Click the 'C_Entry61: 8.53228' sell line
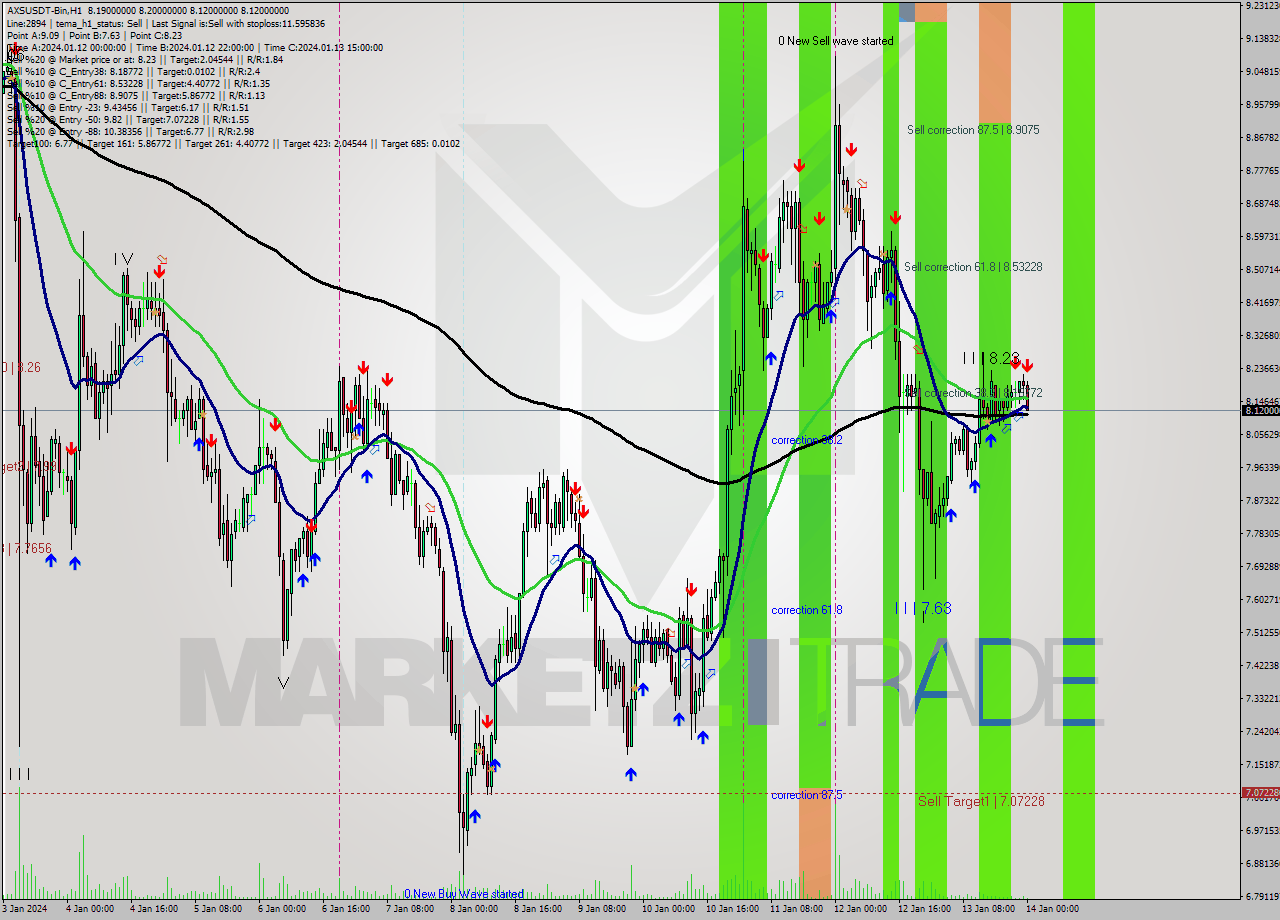1280x920 pixels. (x=138, y=83)
